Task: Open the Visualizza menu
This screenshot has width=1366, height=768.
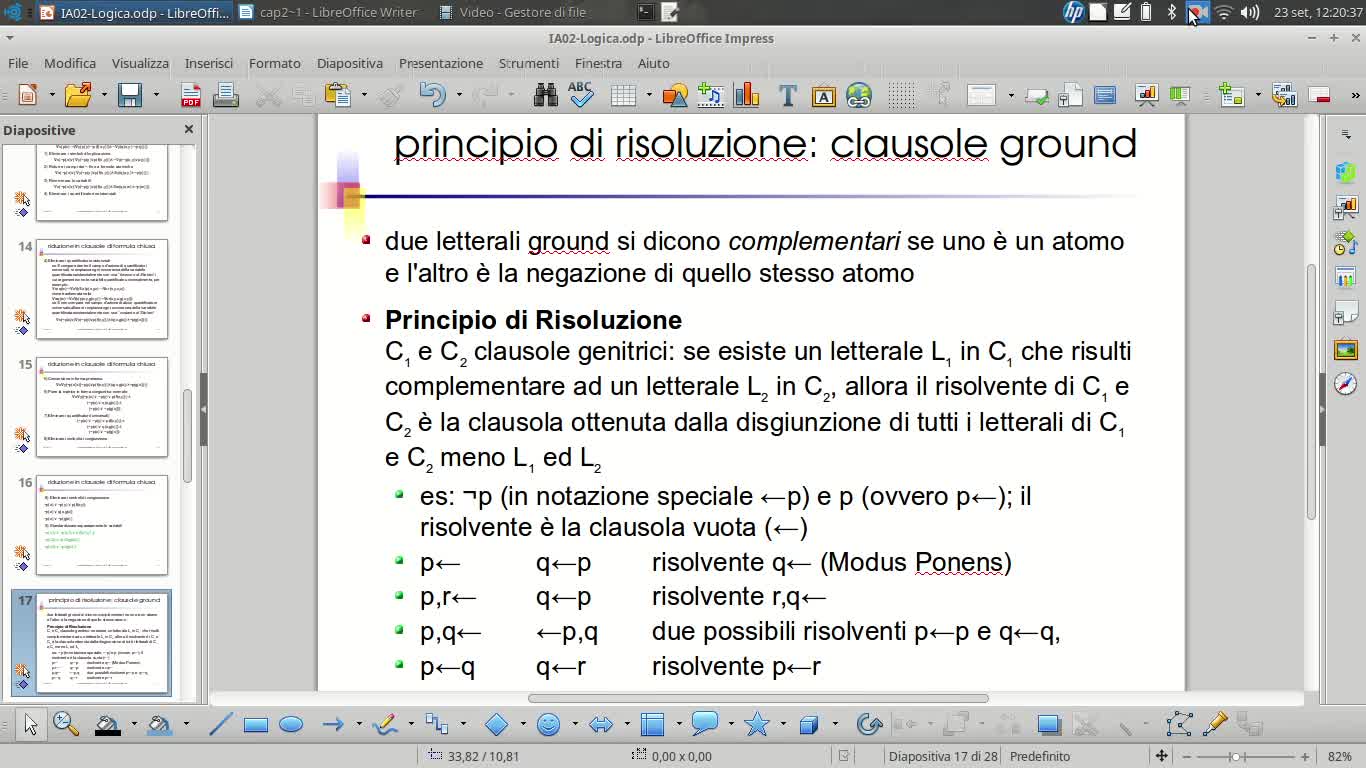Action: tap(140, 63)
